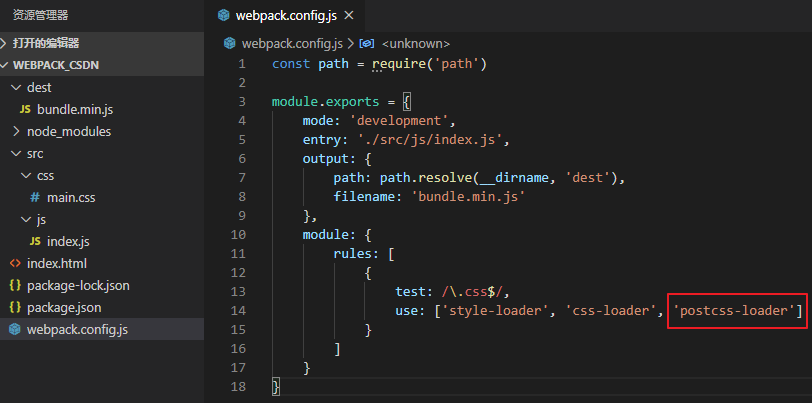Click line number 18 in the gutter
The height and width of the screenshot is (403, 812).
point(239,386)
